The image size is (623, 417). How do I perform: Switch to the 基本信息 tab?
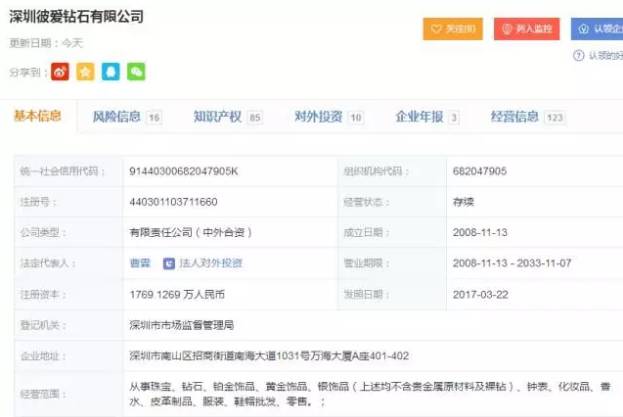tap(38, 117)
